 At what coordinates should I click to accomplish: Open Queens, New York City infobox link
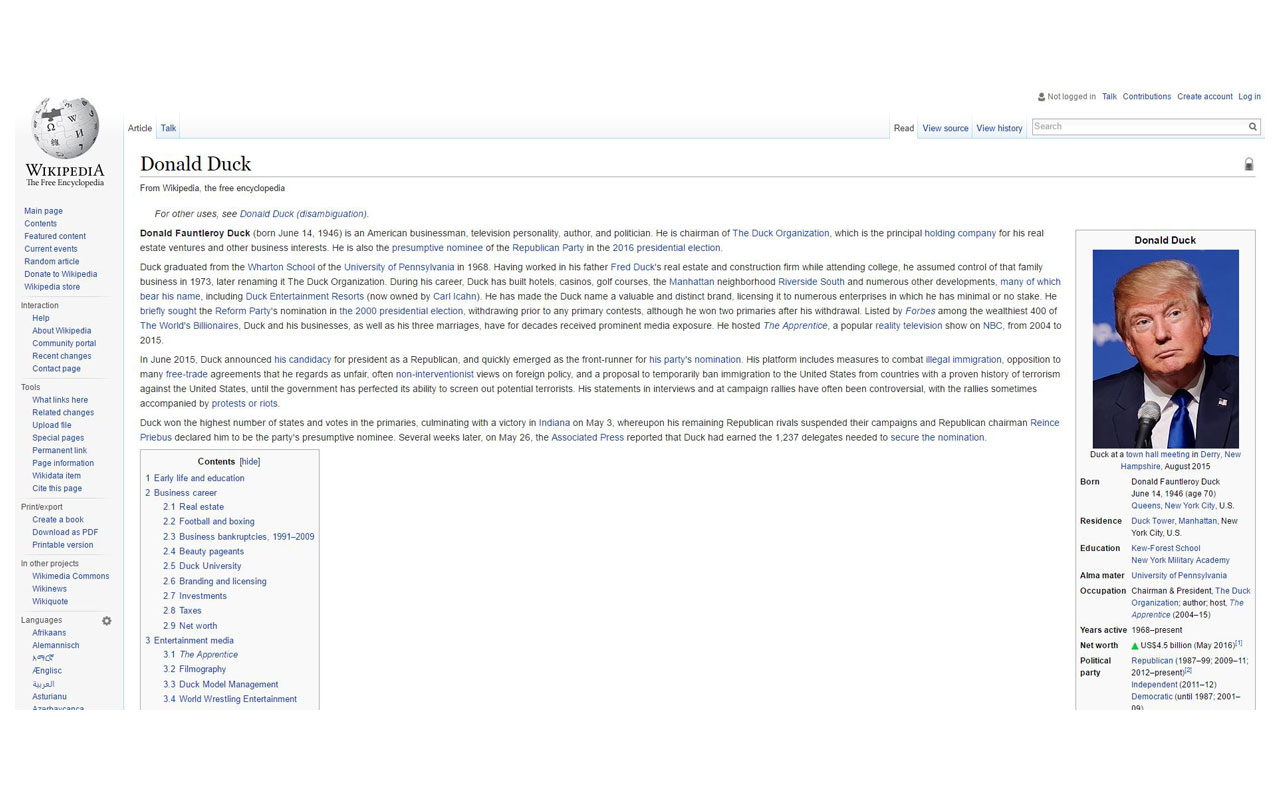point(1173,506)
